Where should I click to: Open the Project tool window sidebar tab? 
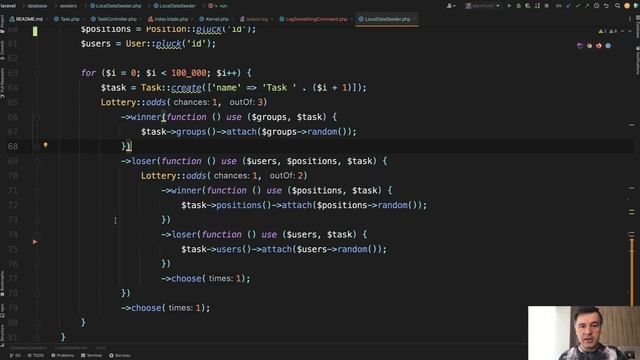(x=2, y=24)
